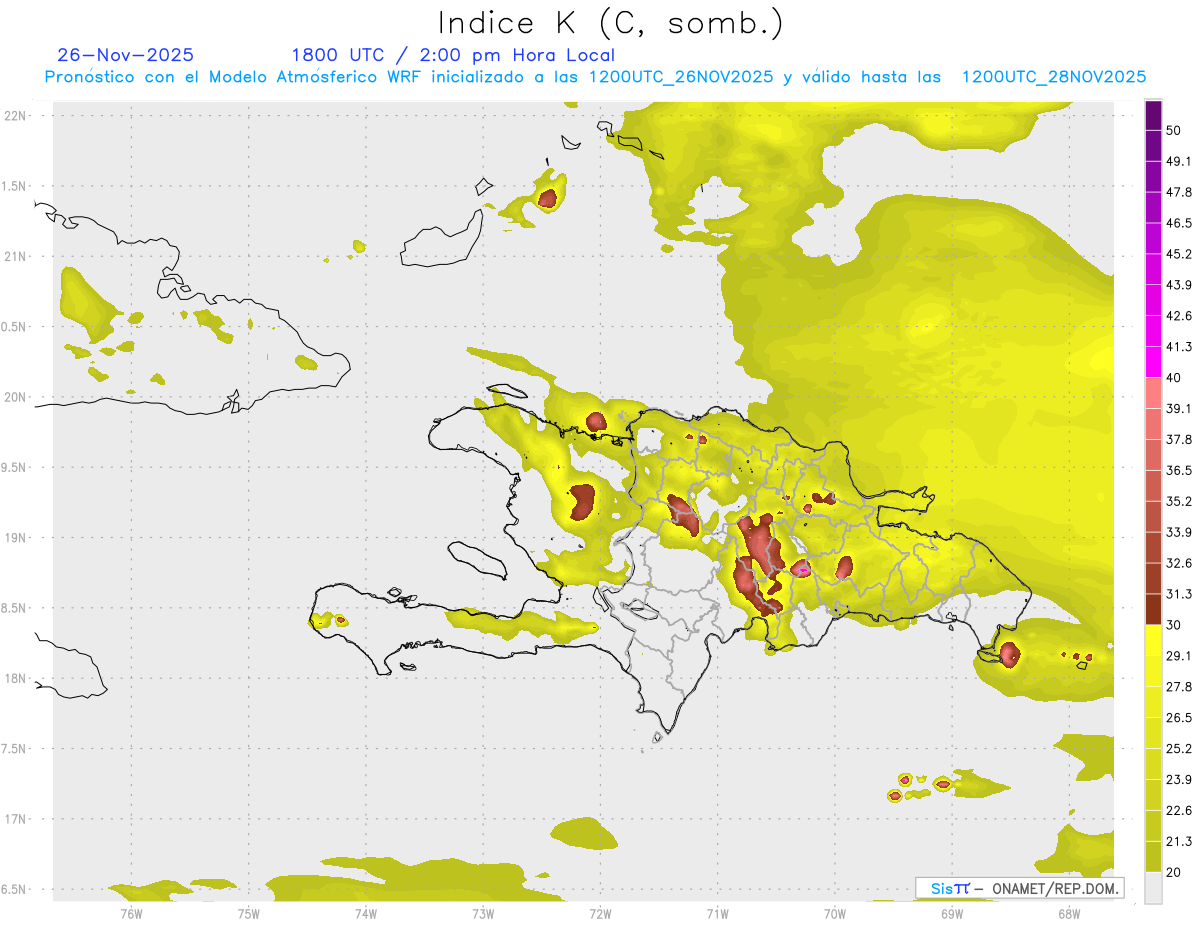Click the "37.8" color scale value
The image size is (1200, 927).
coord(1179,439)
